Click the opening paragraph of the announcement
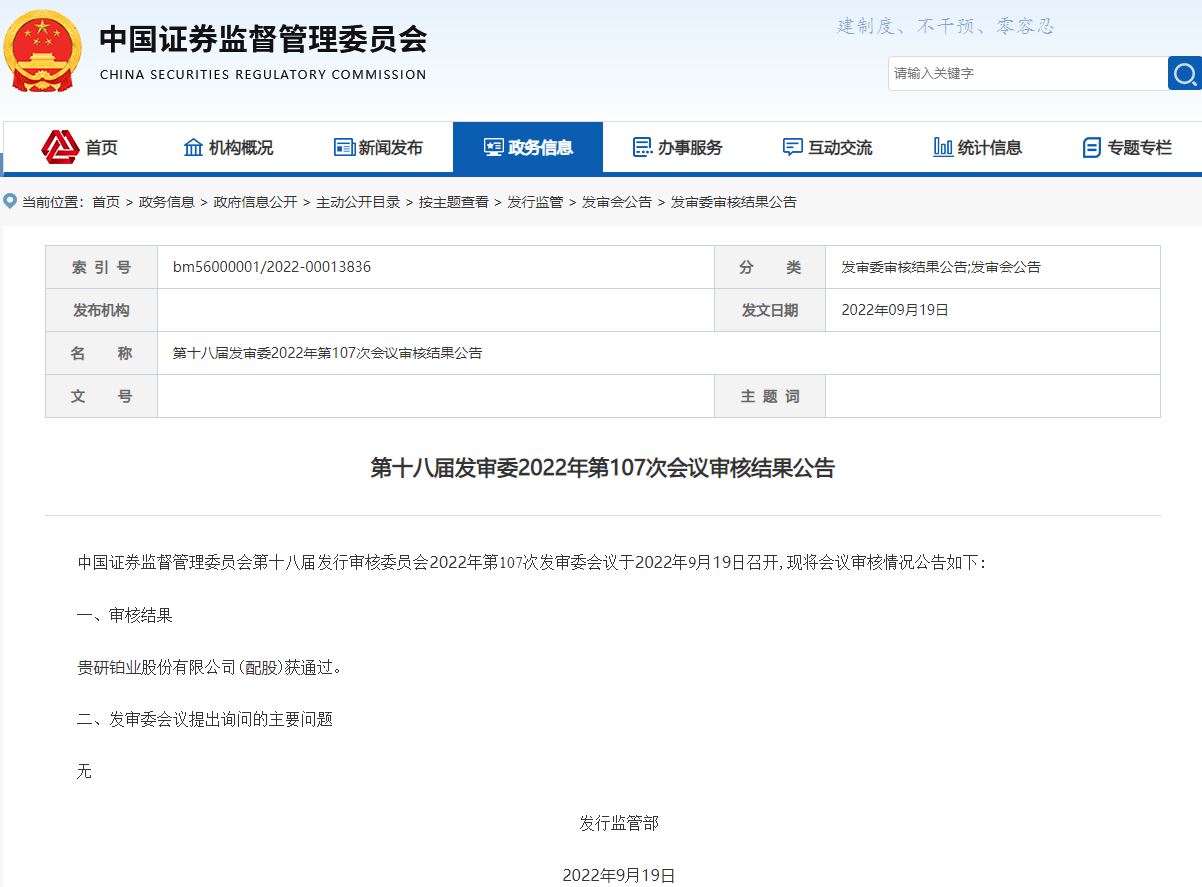The image size is (1202, 887). (x=532, y=563)
